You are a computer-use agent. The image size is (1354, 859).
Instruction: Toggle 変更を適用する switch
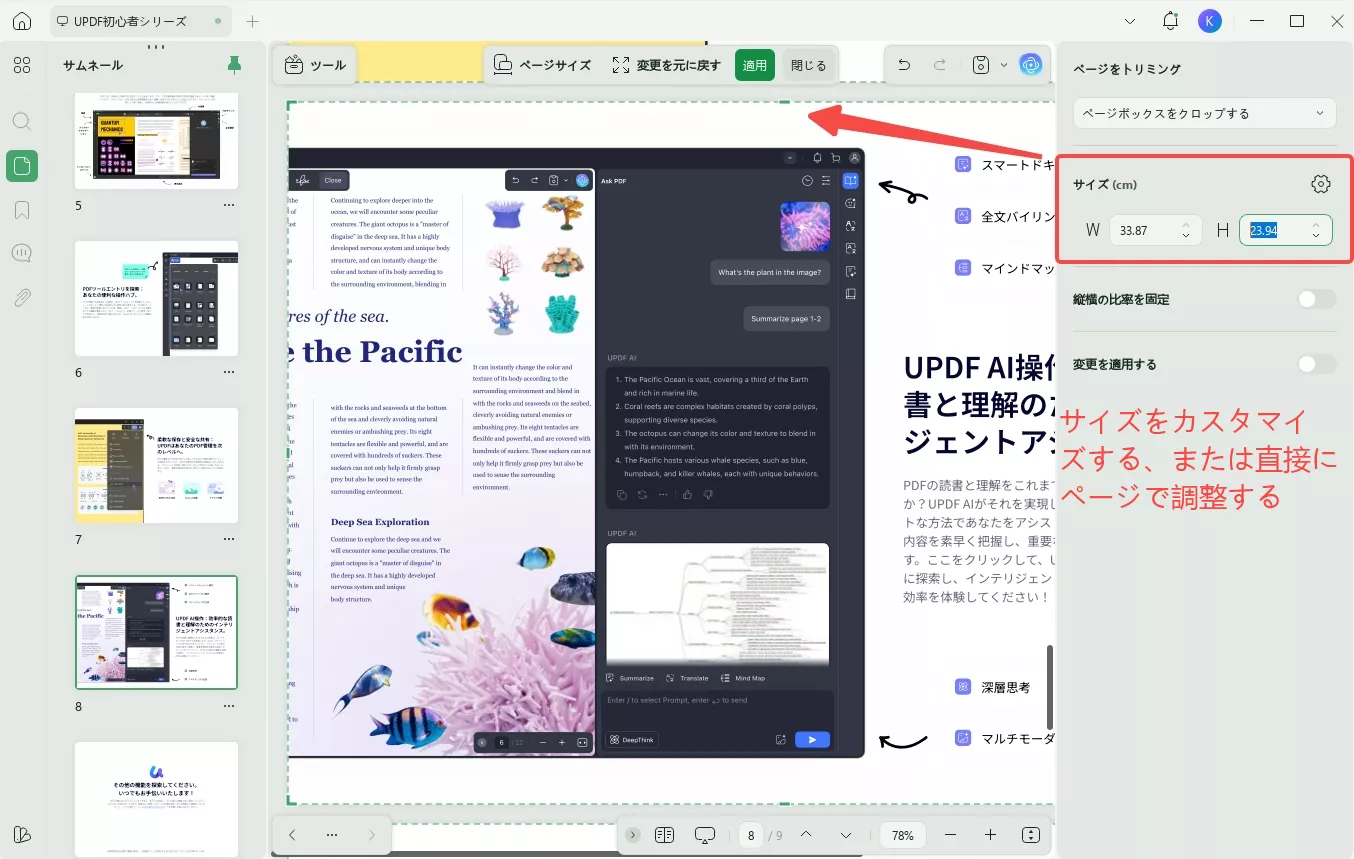point(1316,364)
